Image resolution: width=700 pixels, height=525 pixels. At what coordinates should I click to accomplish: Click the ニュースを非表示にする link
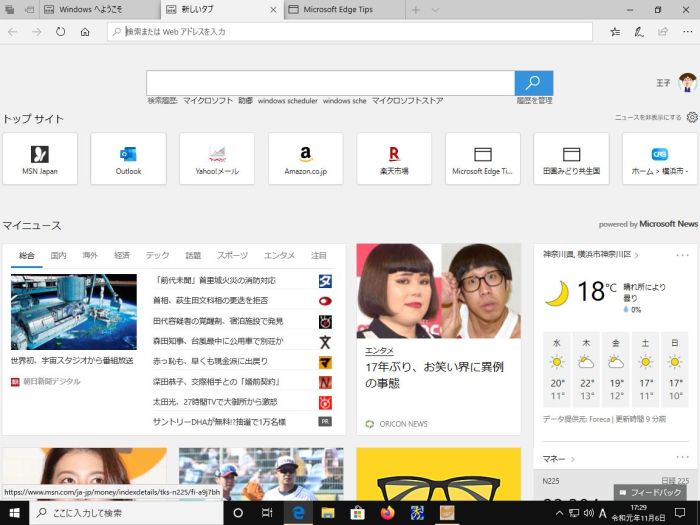tap(648, 118)
